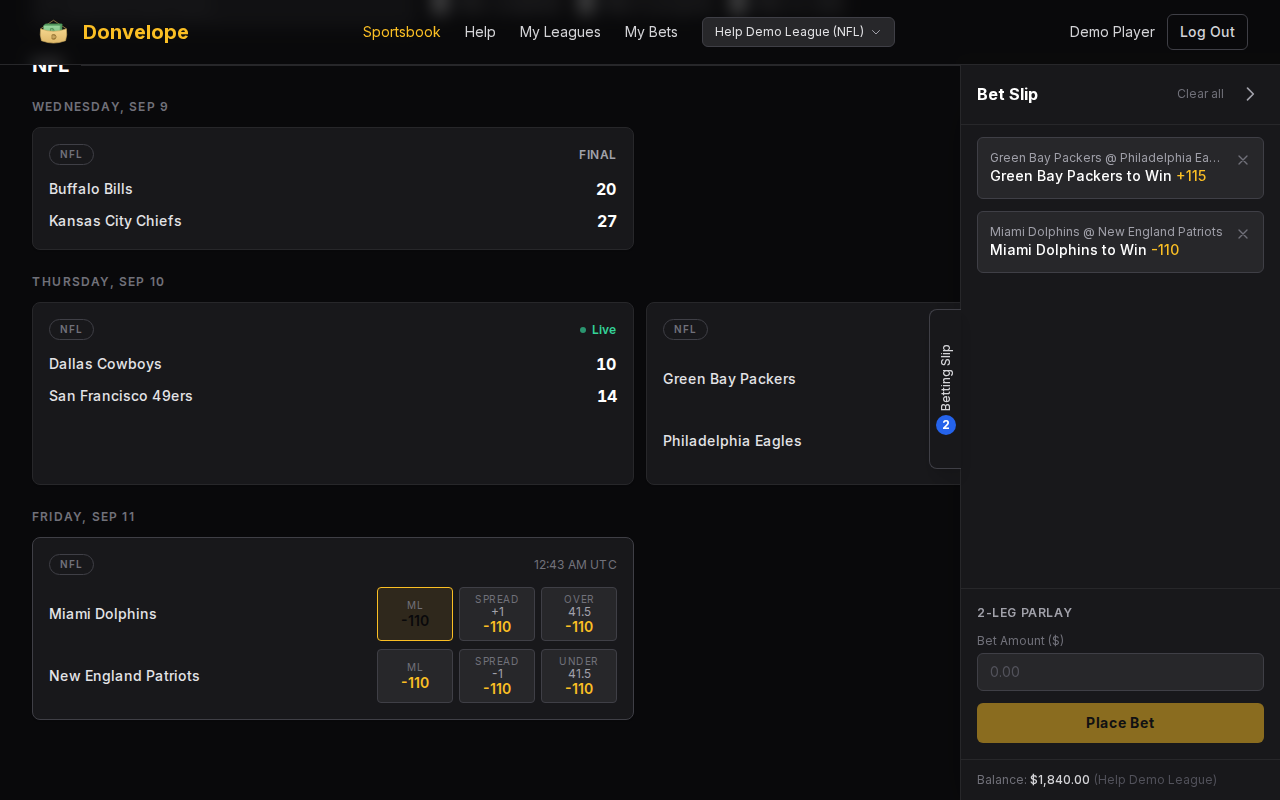Open the Help Demo League dropdown

(x=798, y=32)
